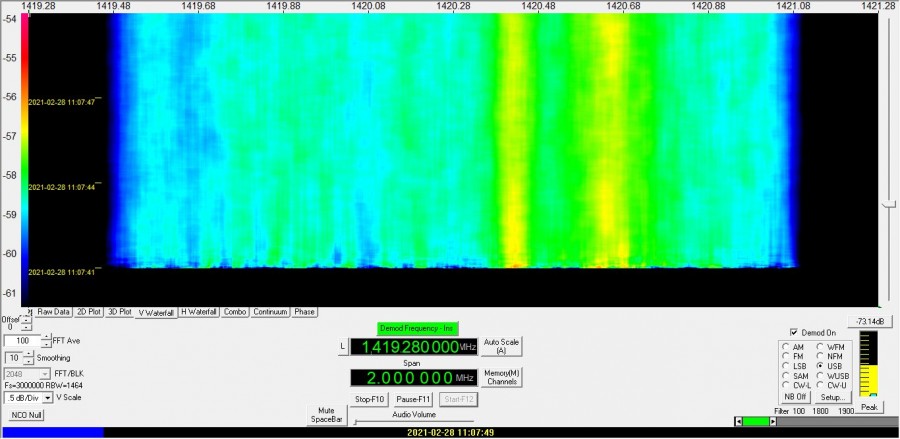Click the demod frequency display field
The height and width of the screenshot is (439, 900).
410,347
